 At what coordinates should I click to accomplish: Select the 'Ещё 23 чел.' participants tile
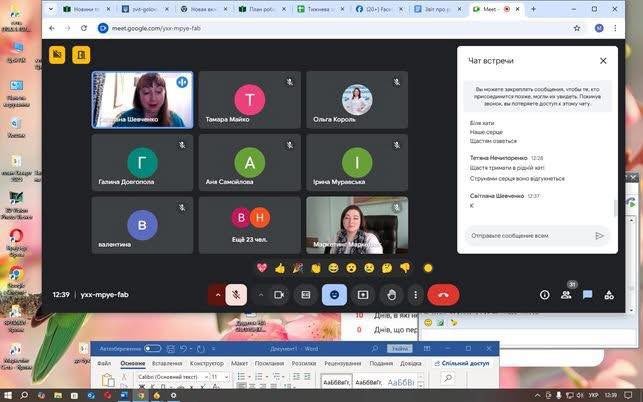[x=249, y=225]
